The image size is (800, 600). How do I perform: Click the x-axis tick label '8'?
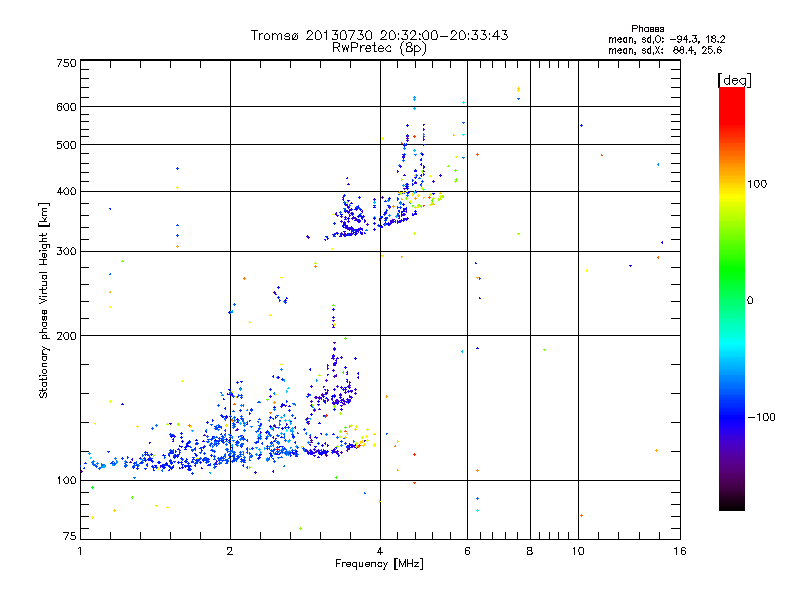530,551
